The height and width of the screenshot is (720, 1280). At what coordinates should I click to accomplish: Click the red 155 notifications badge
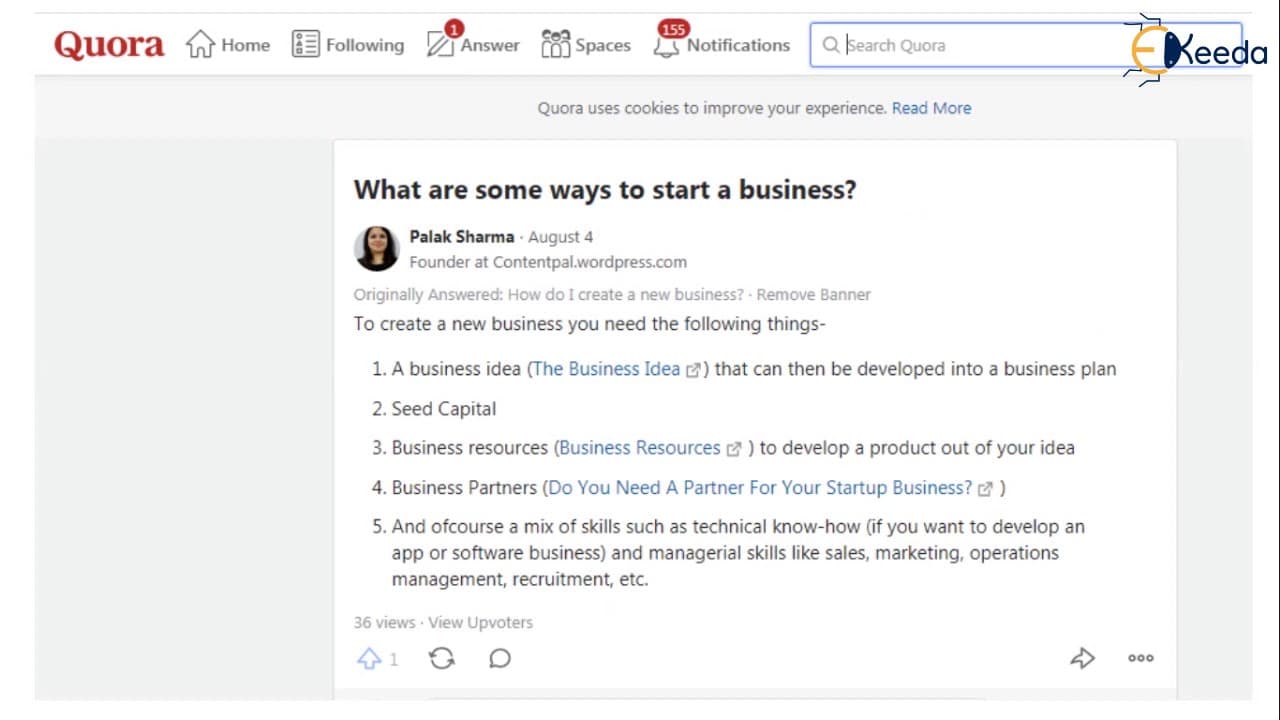(x=674, y=29)
